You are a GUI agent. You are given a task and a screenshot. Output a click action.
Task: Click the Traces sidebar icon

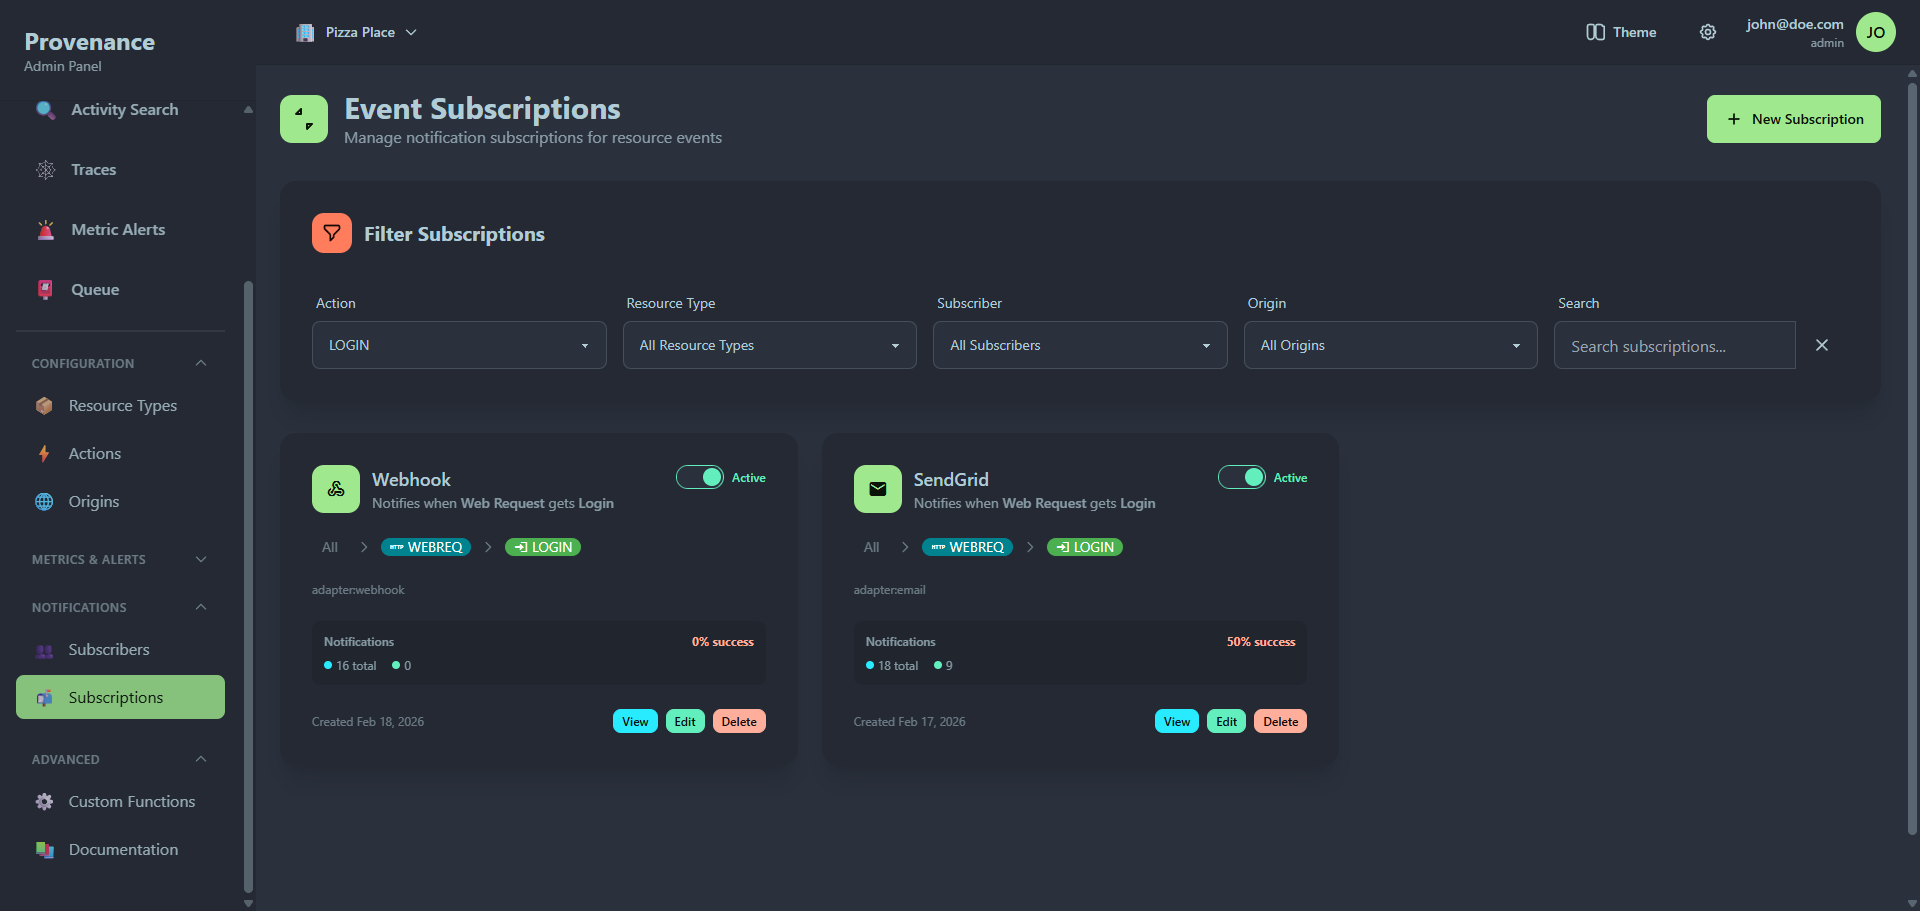click(45, 170)
